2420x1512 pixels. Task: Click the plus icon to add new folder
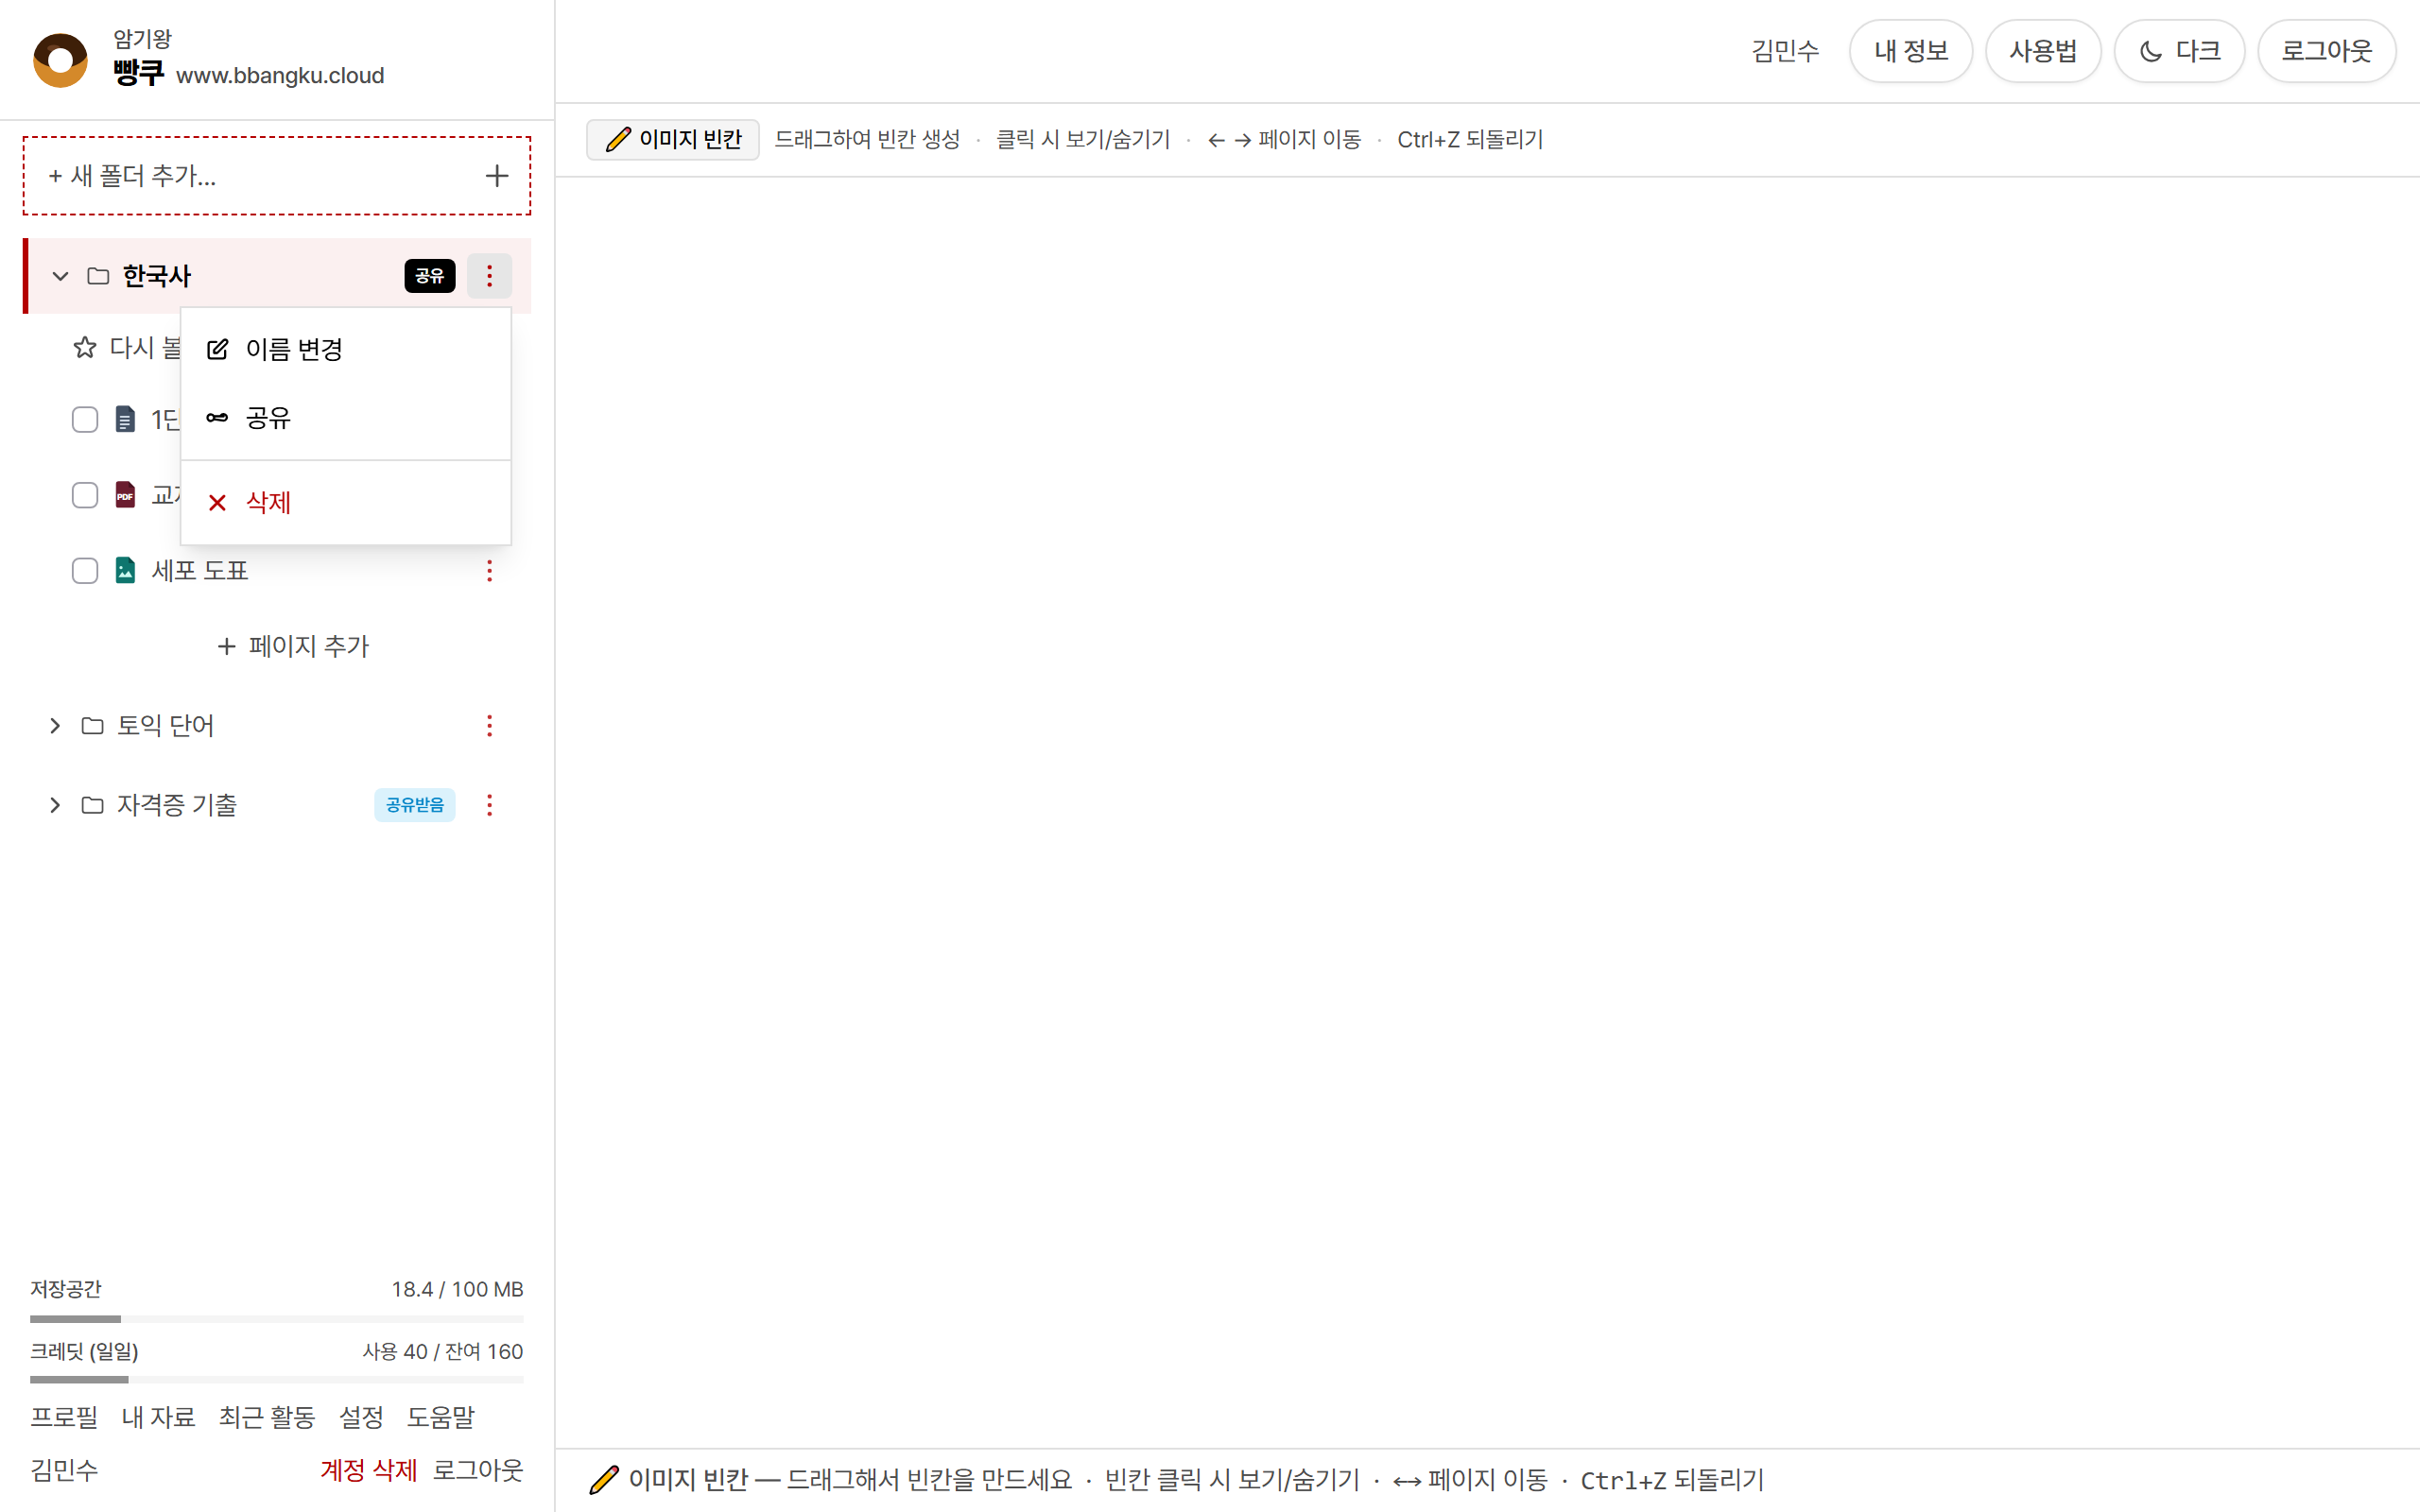tap(496, 176)
